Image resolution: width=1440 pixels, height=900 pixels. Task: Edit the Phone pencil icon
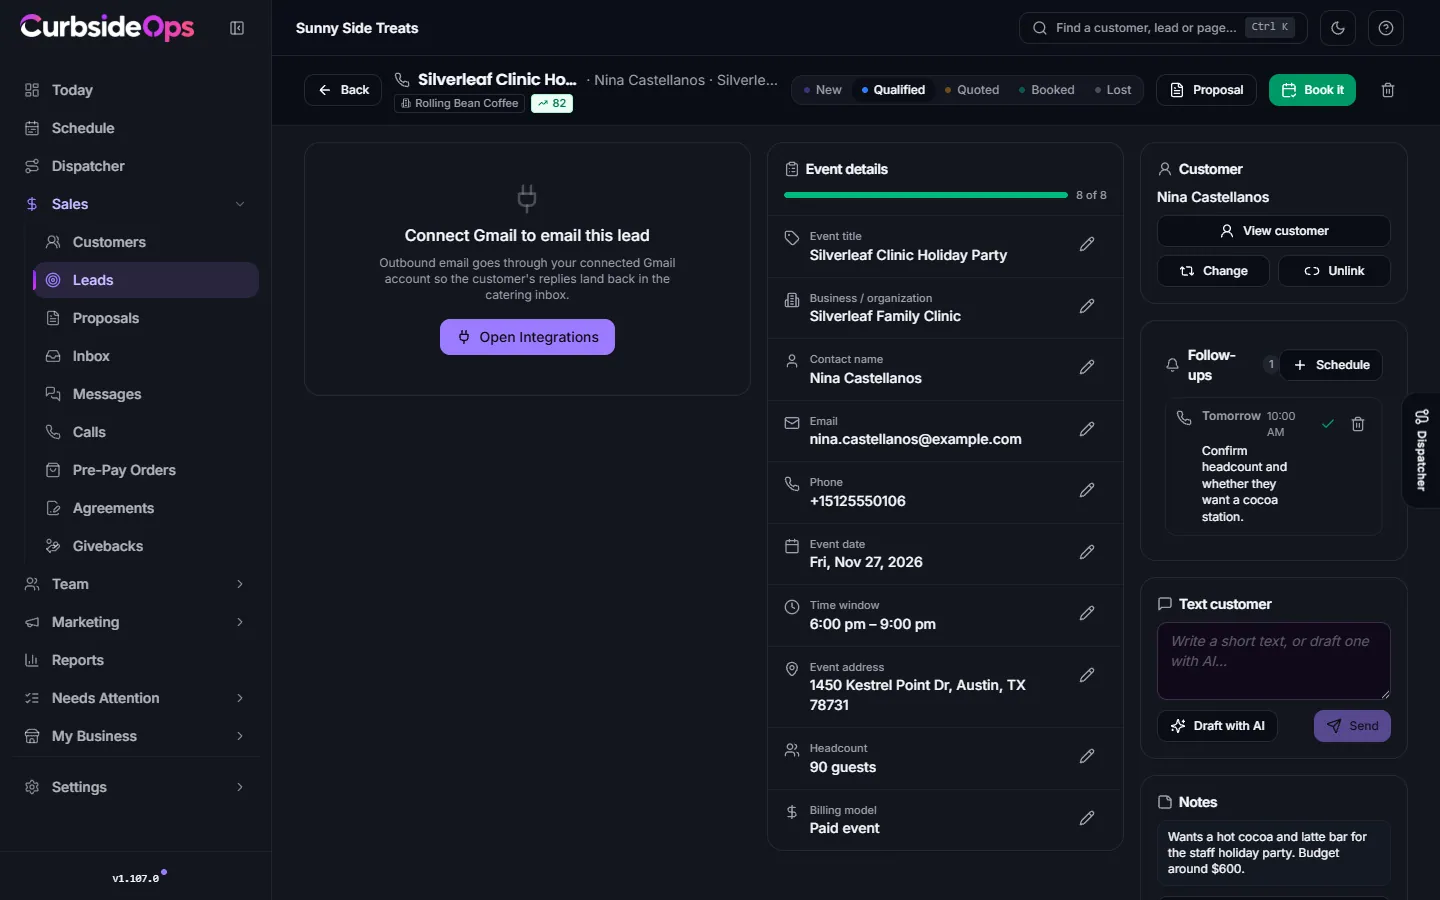[1087, 491]
